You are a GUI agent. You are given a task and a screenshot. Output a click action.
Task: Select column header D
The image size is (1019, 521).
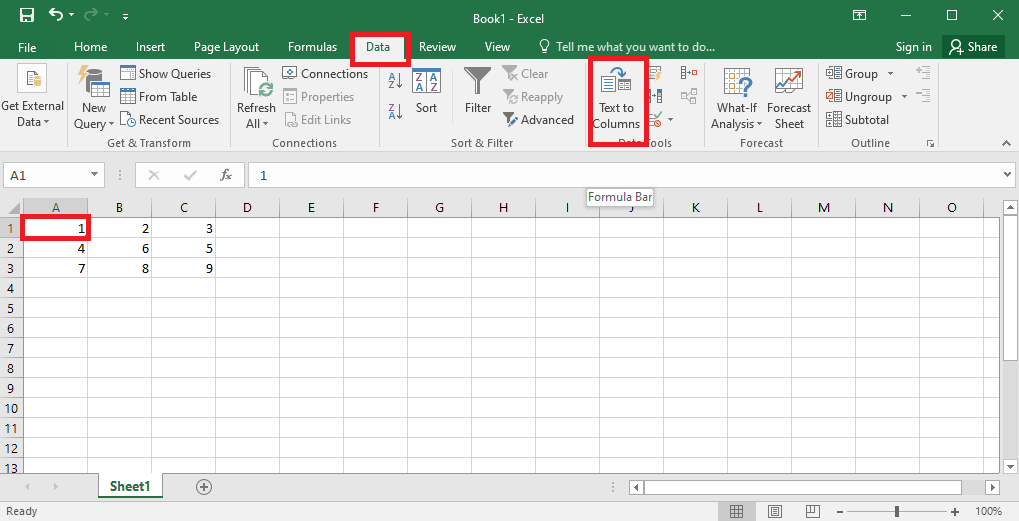247,208
